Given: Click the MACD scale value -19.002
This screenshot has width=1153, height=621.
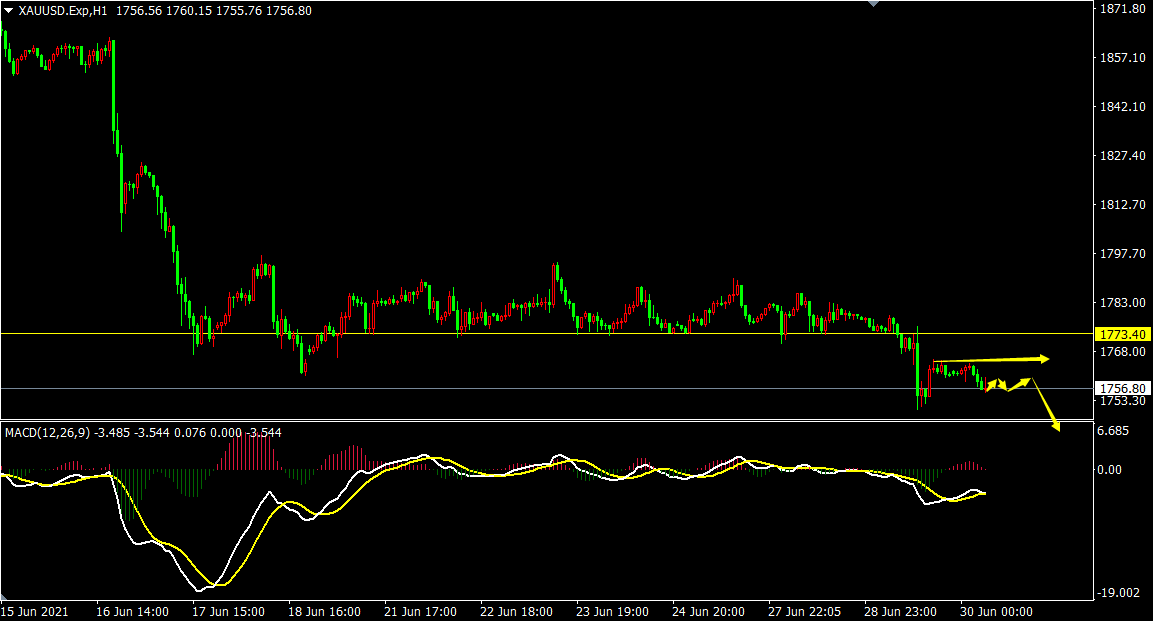Looking at the screenshot, I should pos(1118,593).
